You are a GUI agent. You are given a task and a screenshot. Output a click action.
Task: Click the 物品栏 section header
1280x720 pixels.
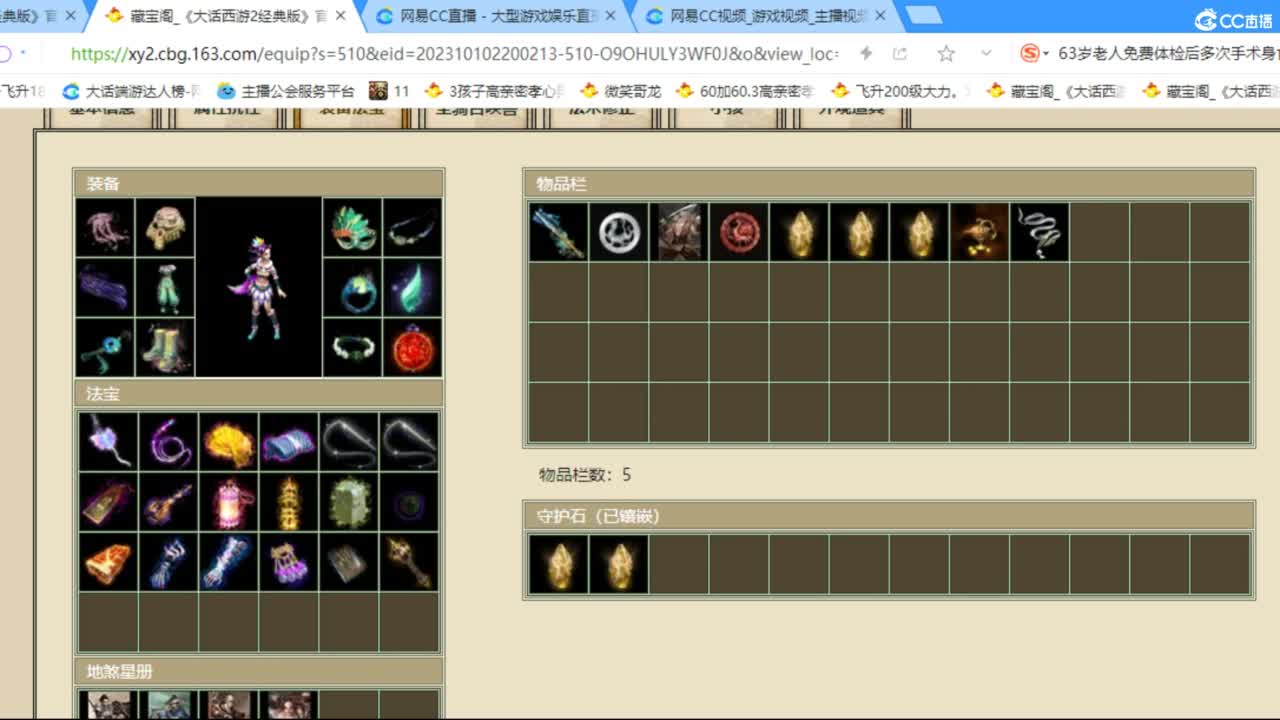[888, 184]
